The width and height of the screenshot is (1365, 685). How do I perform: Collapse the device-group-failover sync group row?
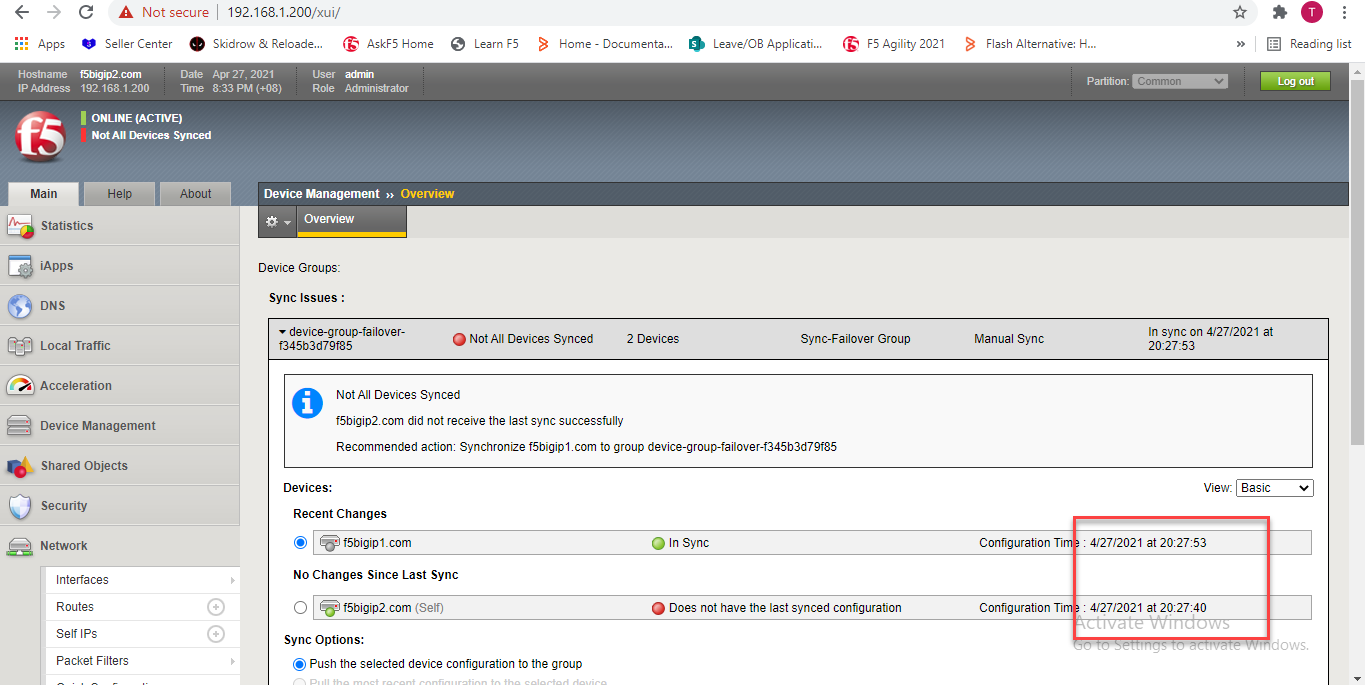point(283,332)
